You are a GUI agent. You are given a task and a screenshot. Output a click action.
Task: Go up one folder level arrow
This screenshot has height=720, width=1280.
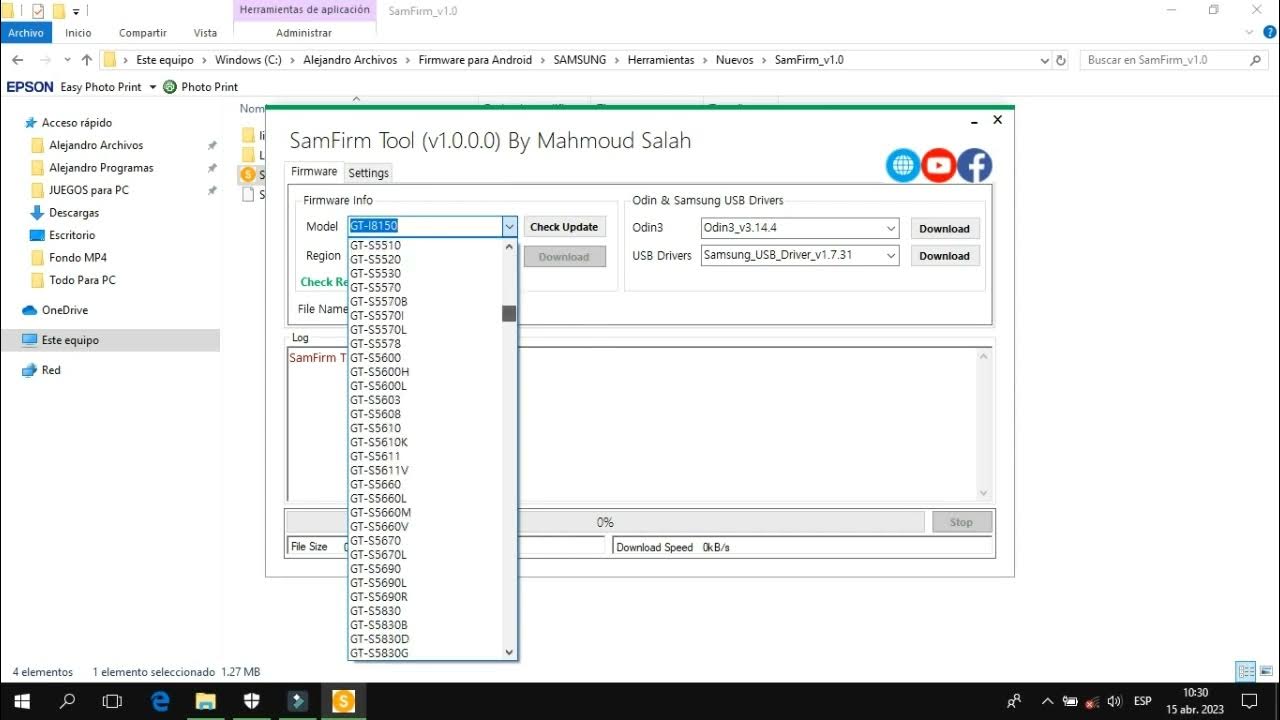tap(86, 60)
